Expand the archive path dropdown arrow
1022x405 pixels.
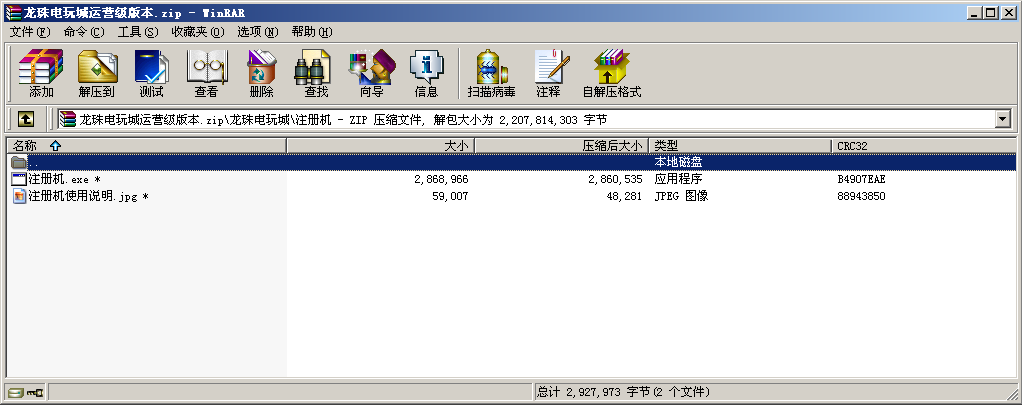pos(1003,119)
